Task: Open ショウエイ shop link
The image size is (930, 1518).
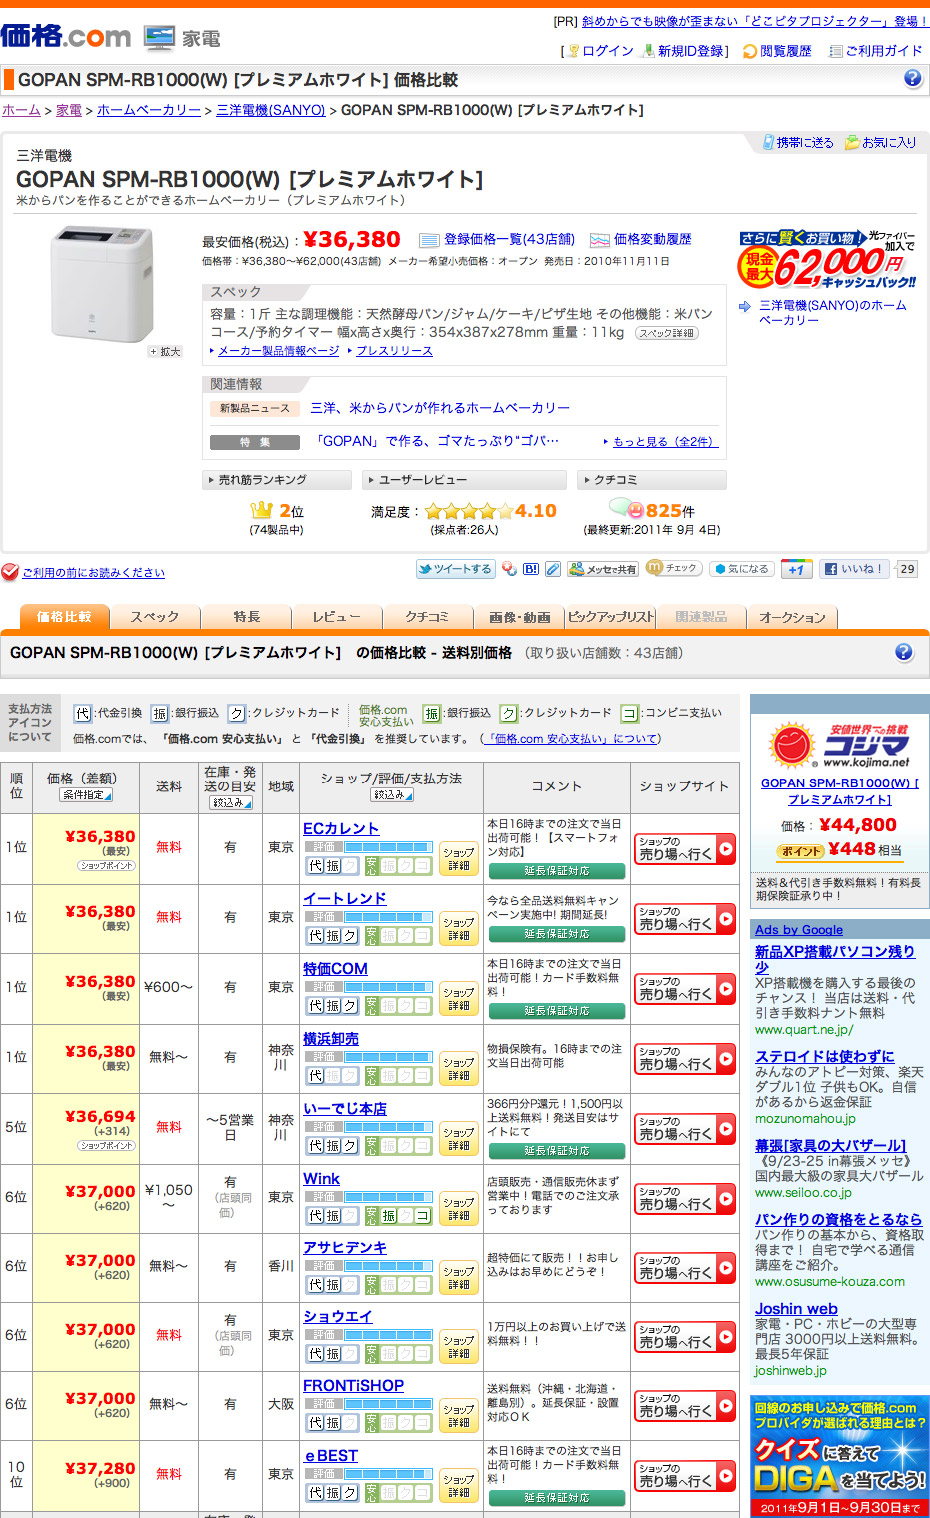Action: tap(338, 1316)
